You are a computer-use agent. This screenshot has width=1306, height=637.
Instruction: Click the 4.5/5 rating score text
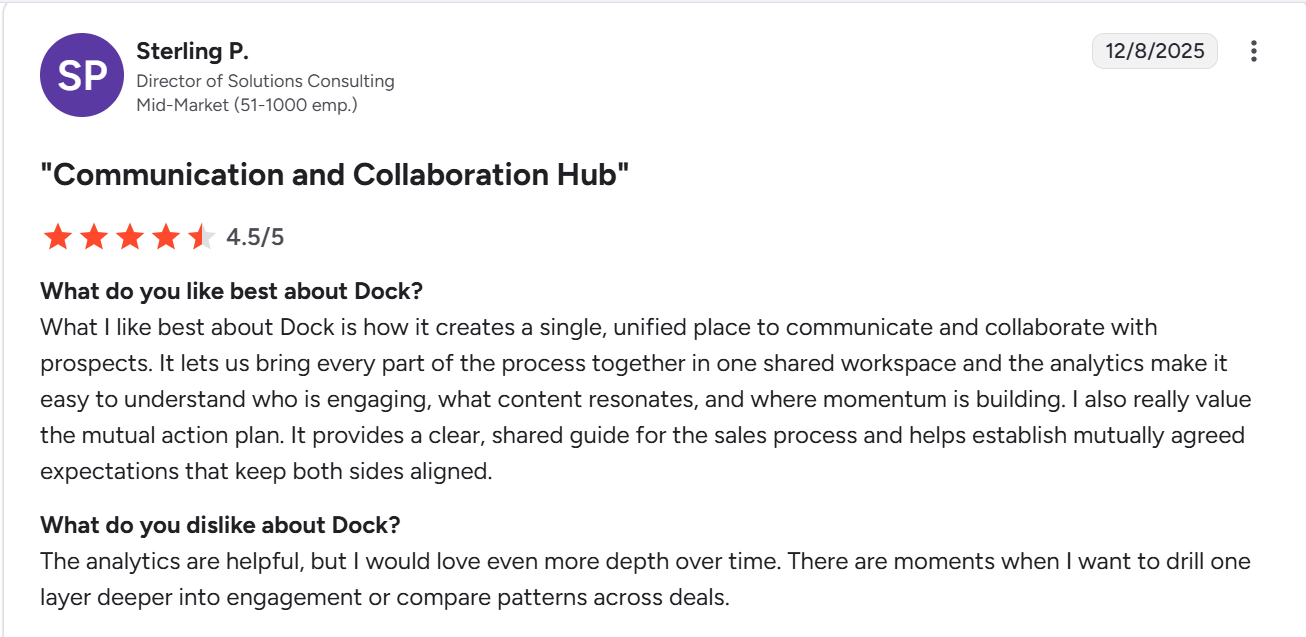point(255,237)
